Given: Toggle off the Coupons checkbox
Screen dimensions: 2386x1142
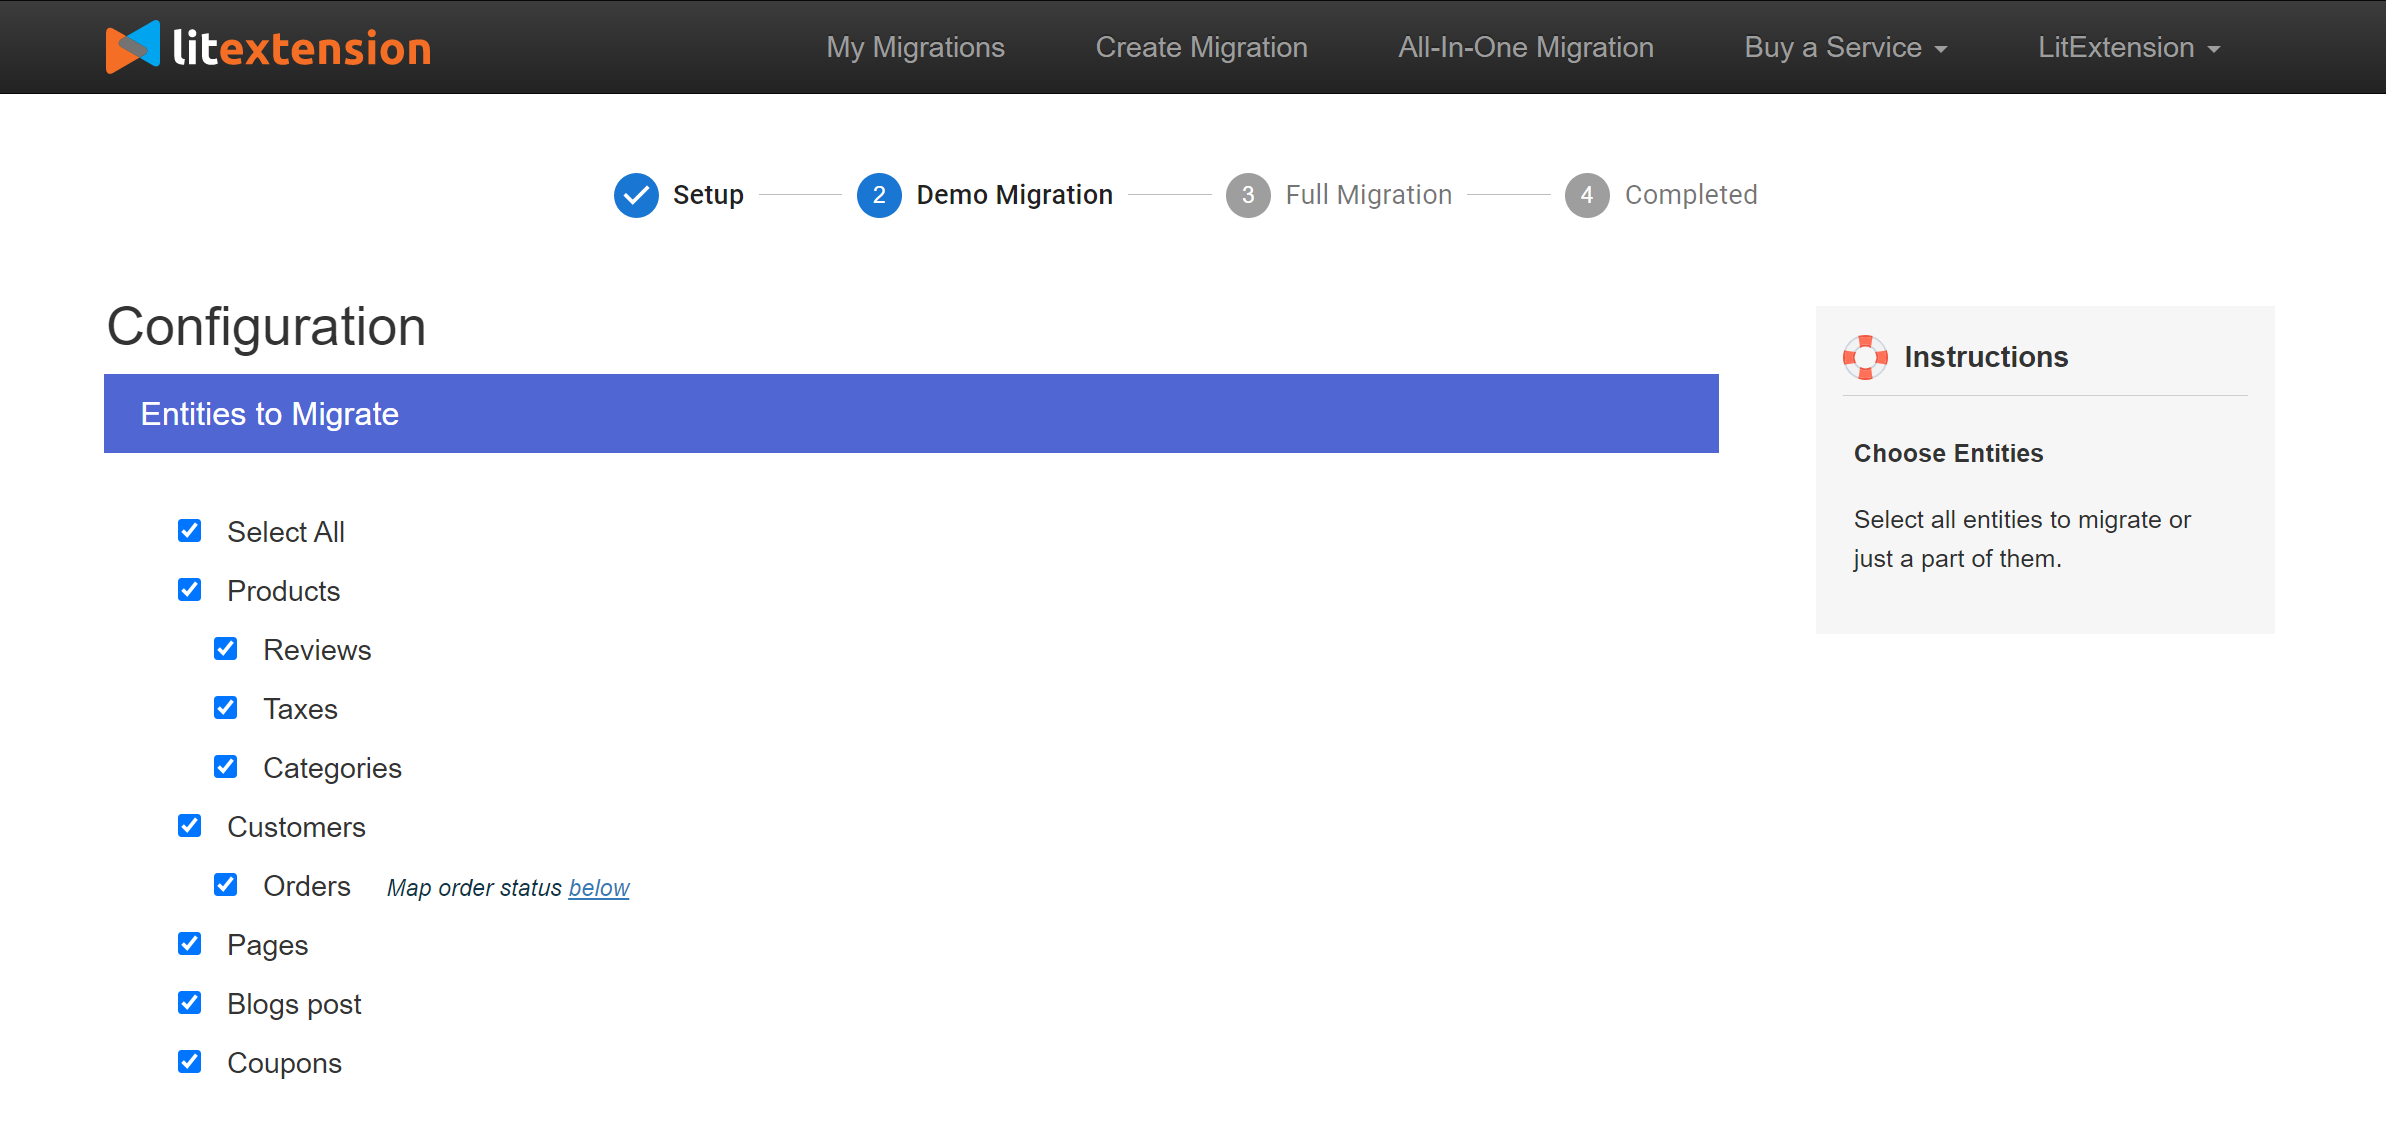Looking at the screenshot, I should point(189,1063).
